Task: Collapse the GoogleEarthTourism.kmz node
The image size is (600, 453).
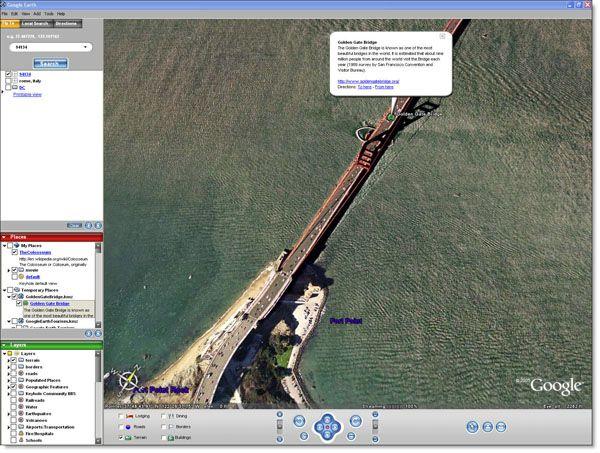Action: [x=8, y=321]
